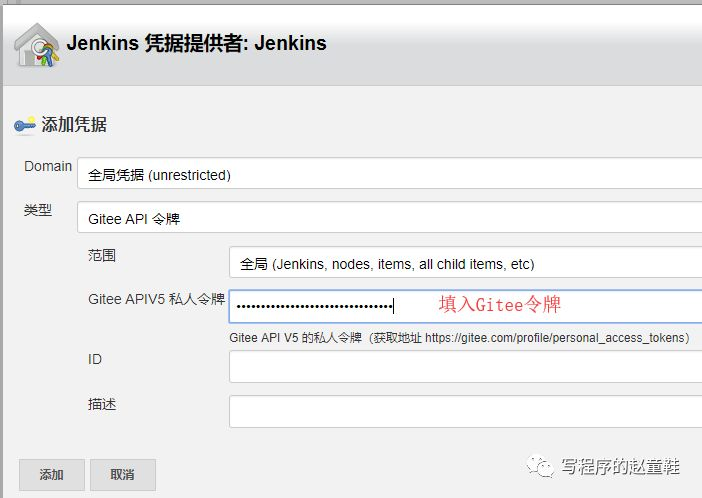Open the 类型 dropdown showing Gitee API 令牌

390,217
